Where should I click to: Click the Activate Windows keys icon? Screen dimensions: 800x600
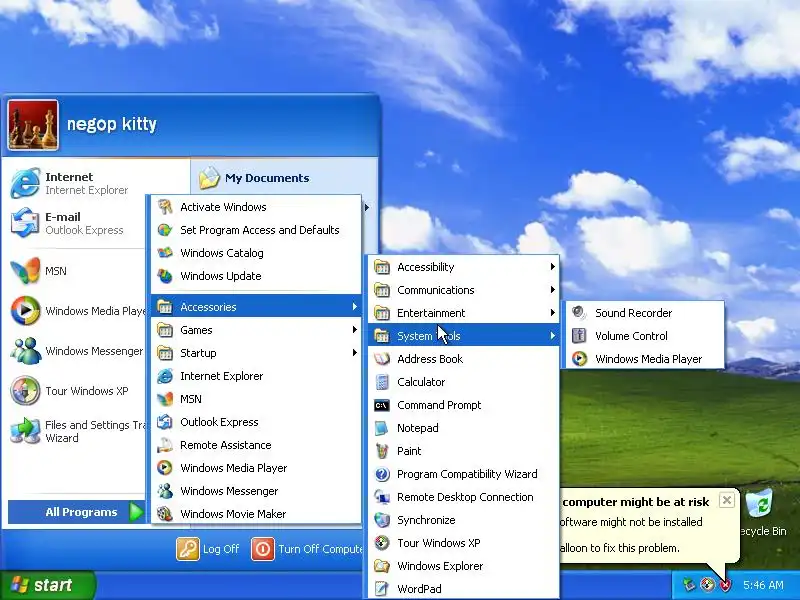(x=165, y=207)
